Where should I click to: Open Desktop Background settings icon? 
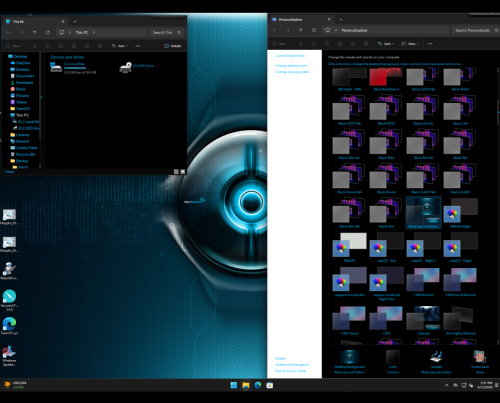pyautogui.click(x=349, y=357)
